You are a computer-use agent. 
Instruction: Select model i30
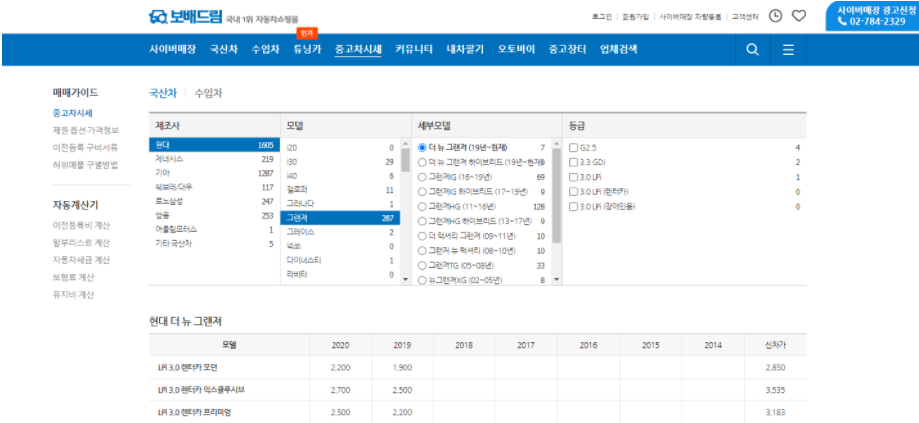pyautogui.click(x=340, y=162)
